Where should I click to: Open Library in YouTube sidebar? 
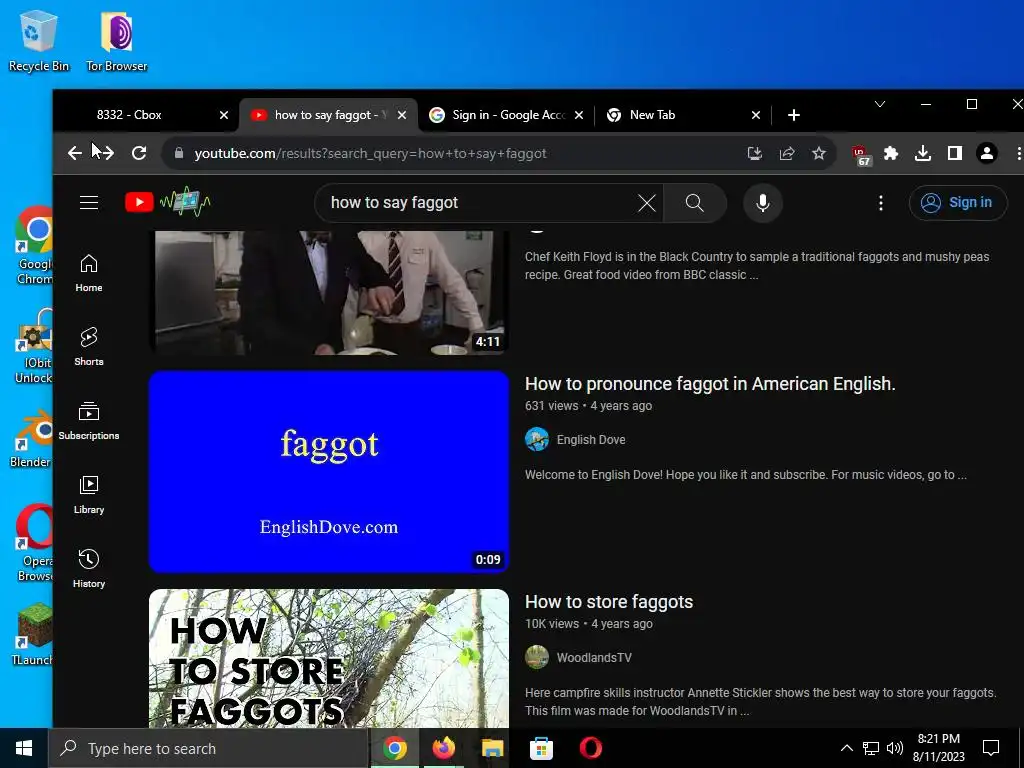tap(89, 494)
